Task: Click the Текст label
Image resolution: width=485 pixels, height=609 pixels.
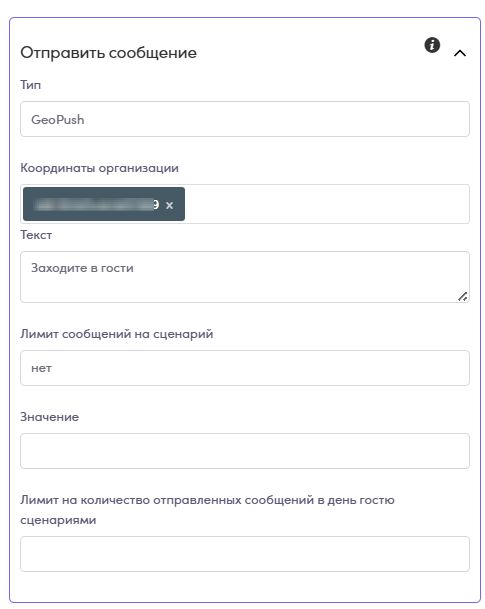Action: [36, 235]
